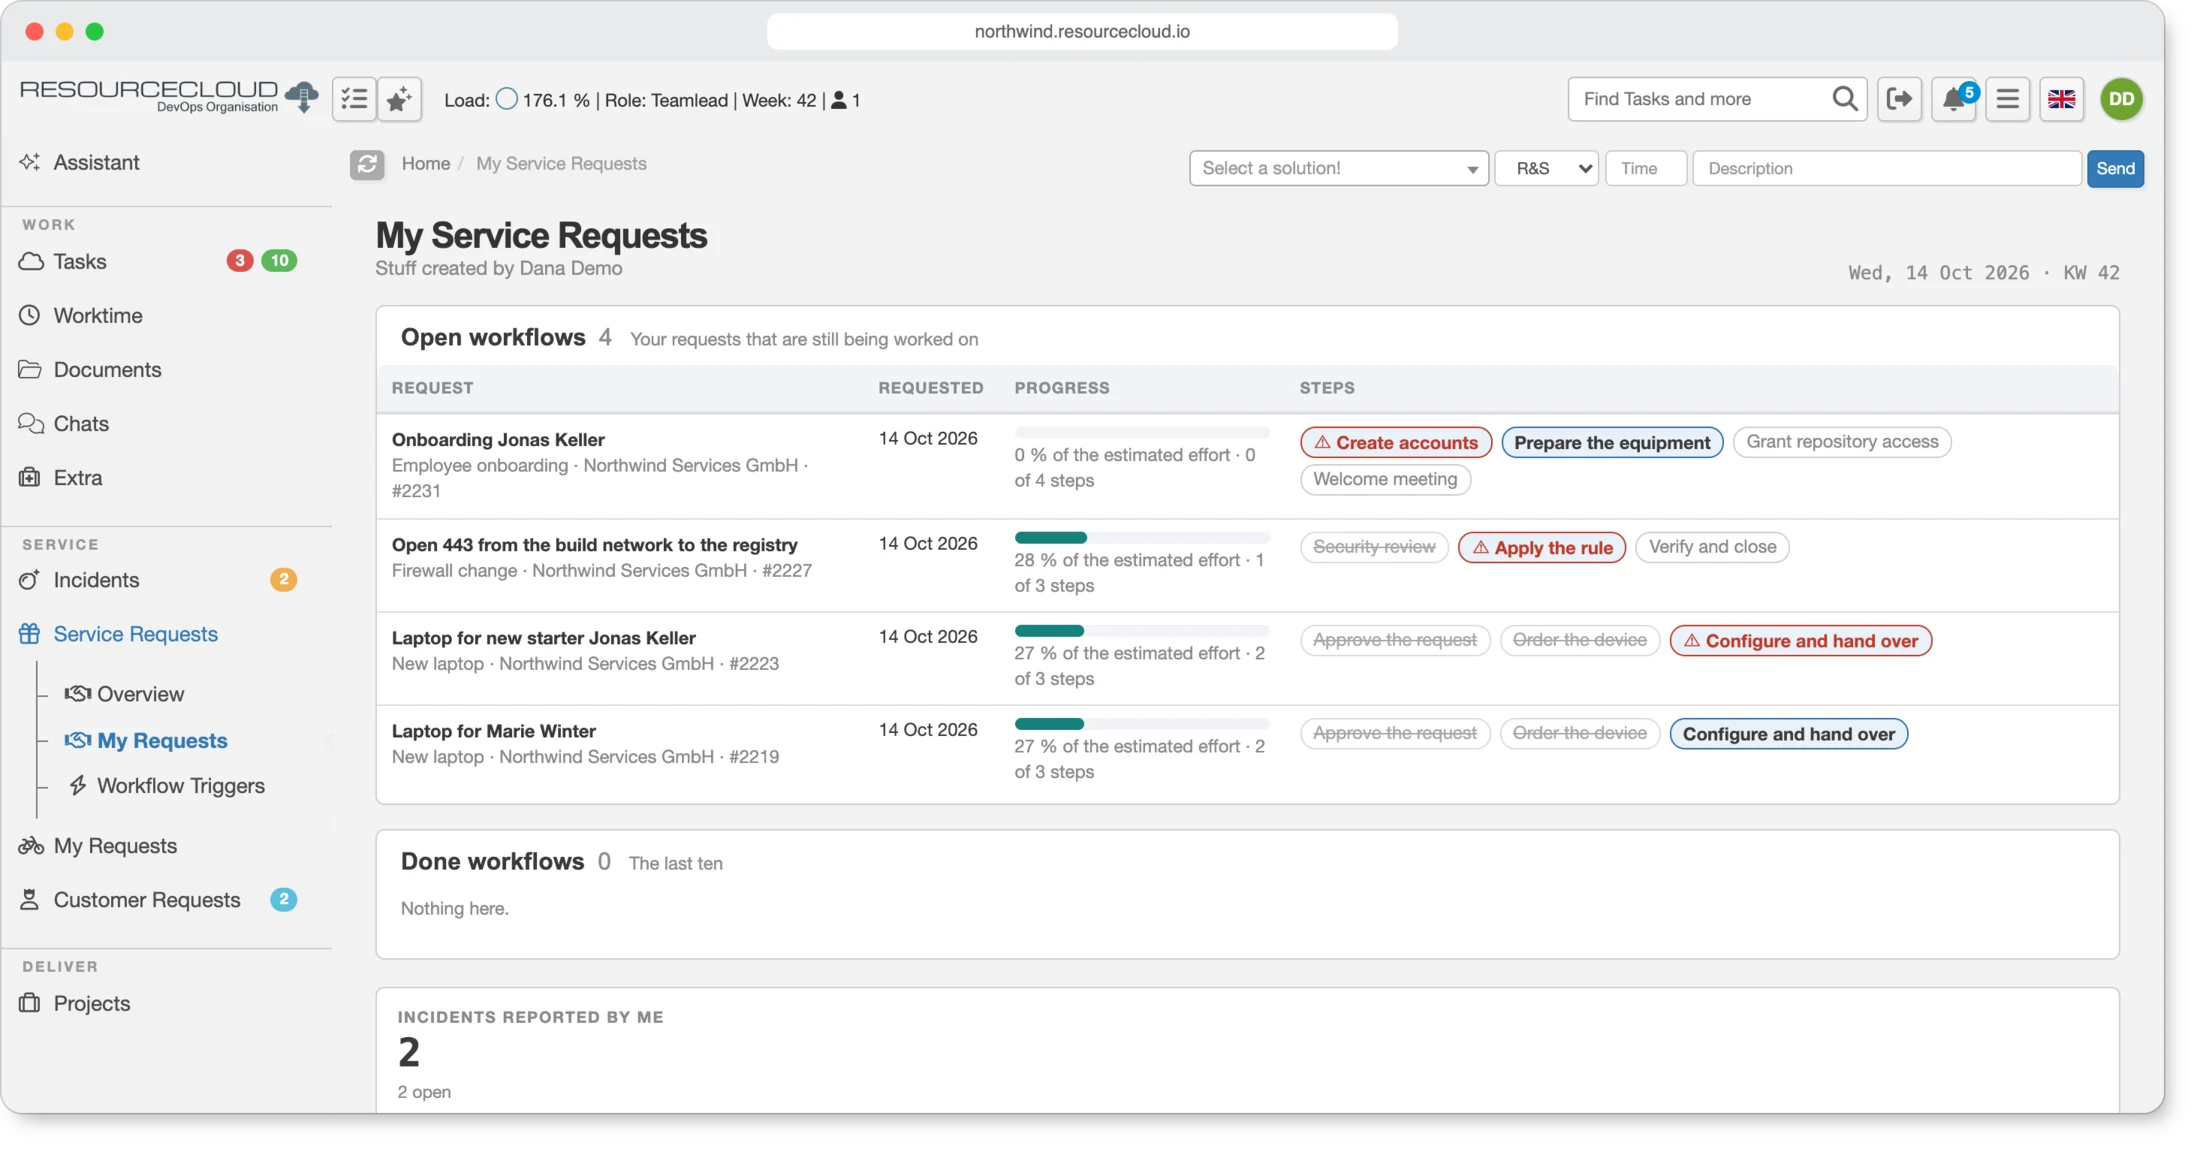Click the Apply the rule step
Viewport: 2200px width, 1158px height.
tap(1542, 547)
